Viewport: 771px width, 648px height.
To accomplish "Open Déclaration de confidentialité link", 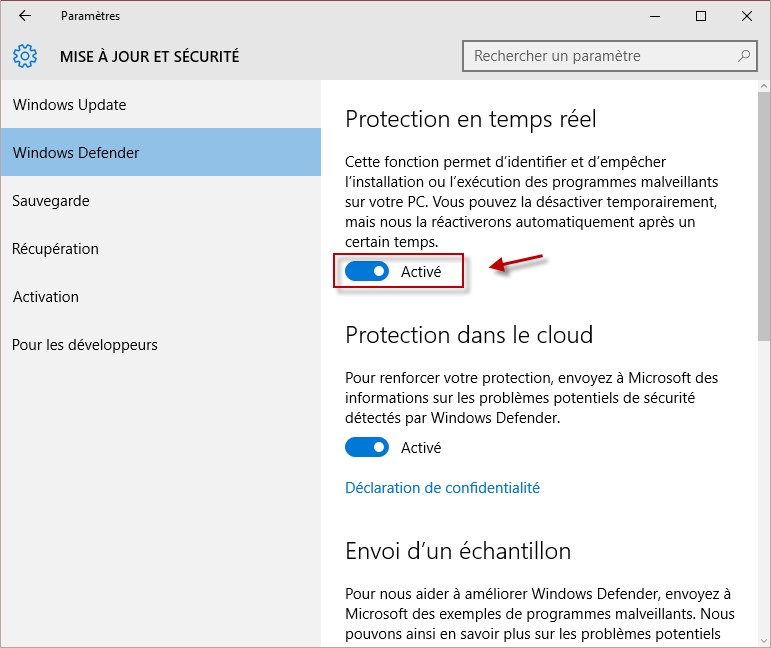I will [x=442, y=488].
